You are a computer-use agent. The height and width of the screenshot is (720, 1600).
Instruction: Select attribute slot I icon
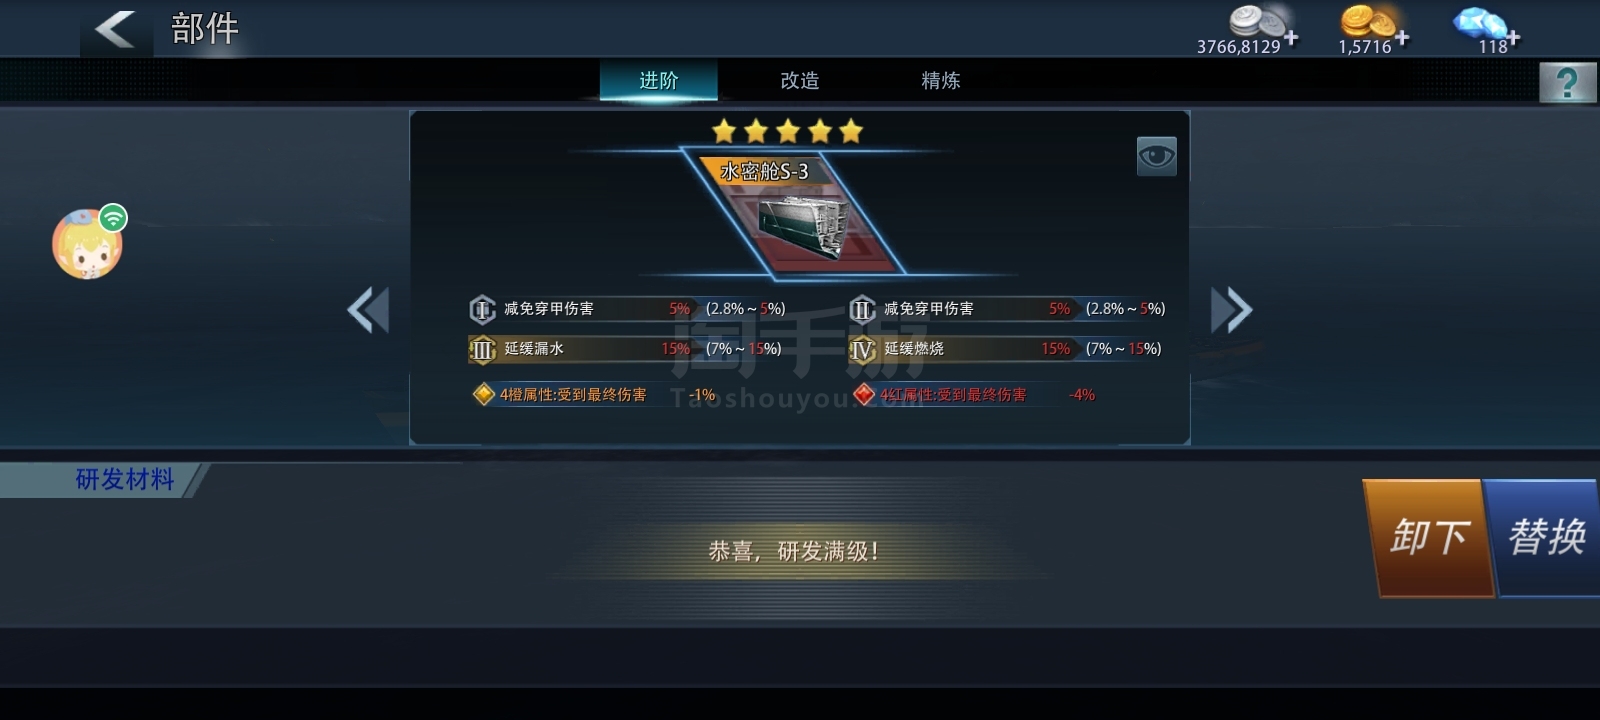click(482, 309)
